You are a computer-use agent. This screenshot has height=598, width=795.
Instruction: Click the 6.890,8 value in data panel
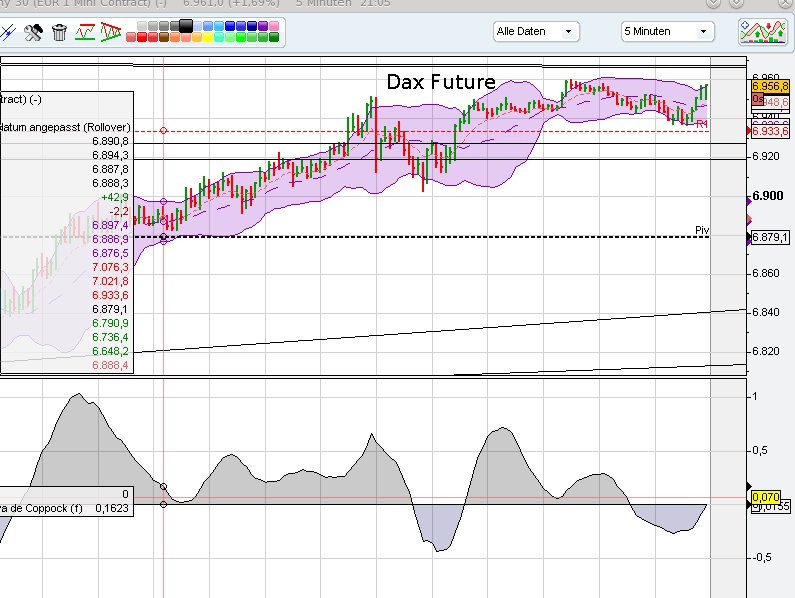click(110, 141)
